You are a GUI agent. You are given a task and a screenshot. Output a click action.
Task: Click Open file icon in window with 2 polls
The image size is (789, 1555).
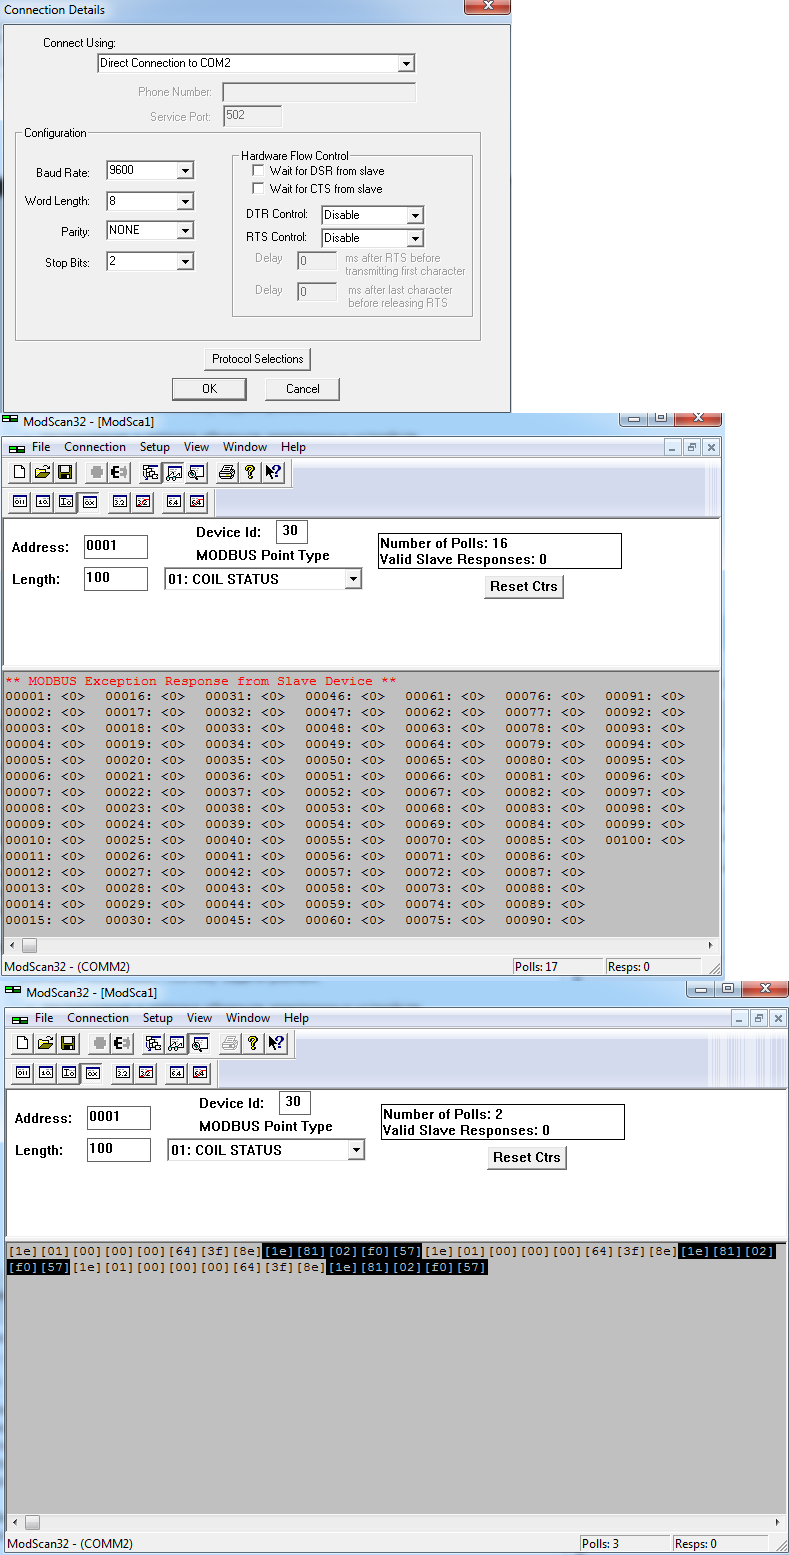pyautogui.click(x=45, y=1044)
